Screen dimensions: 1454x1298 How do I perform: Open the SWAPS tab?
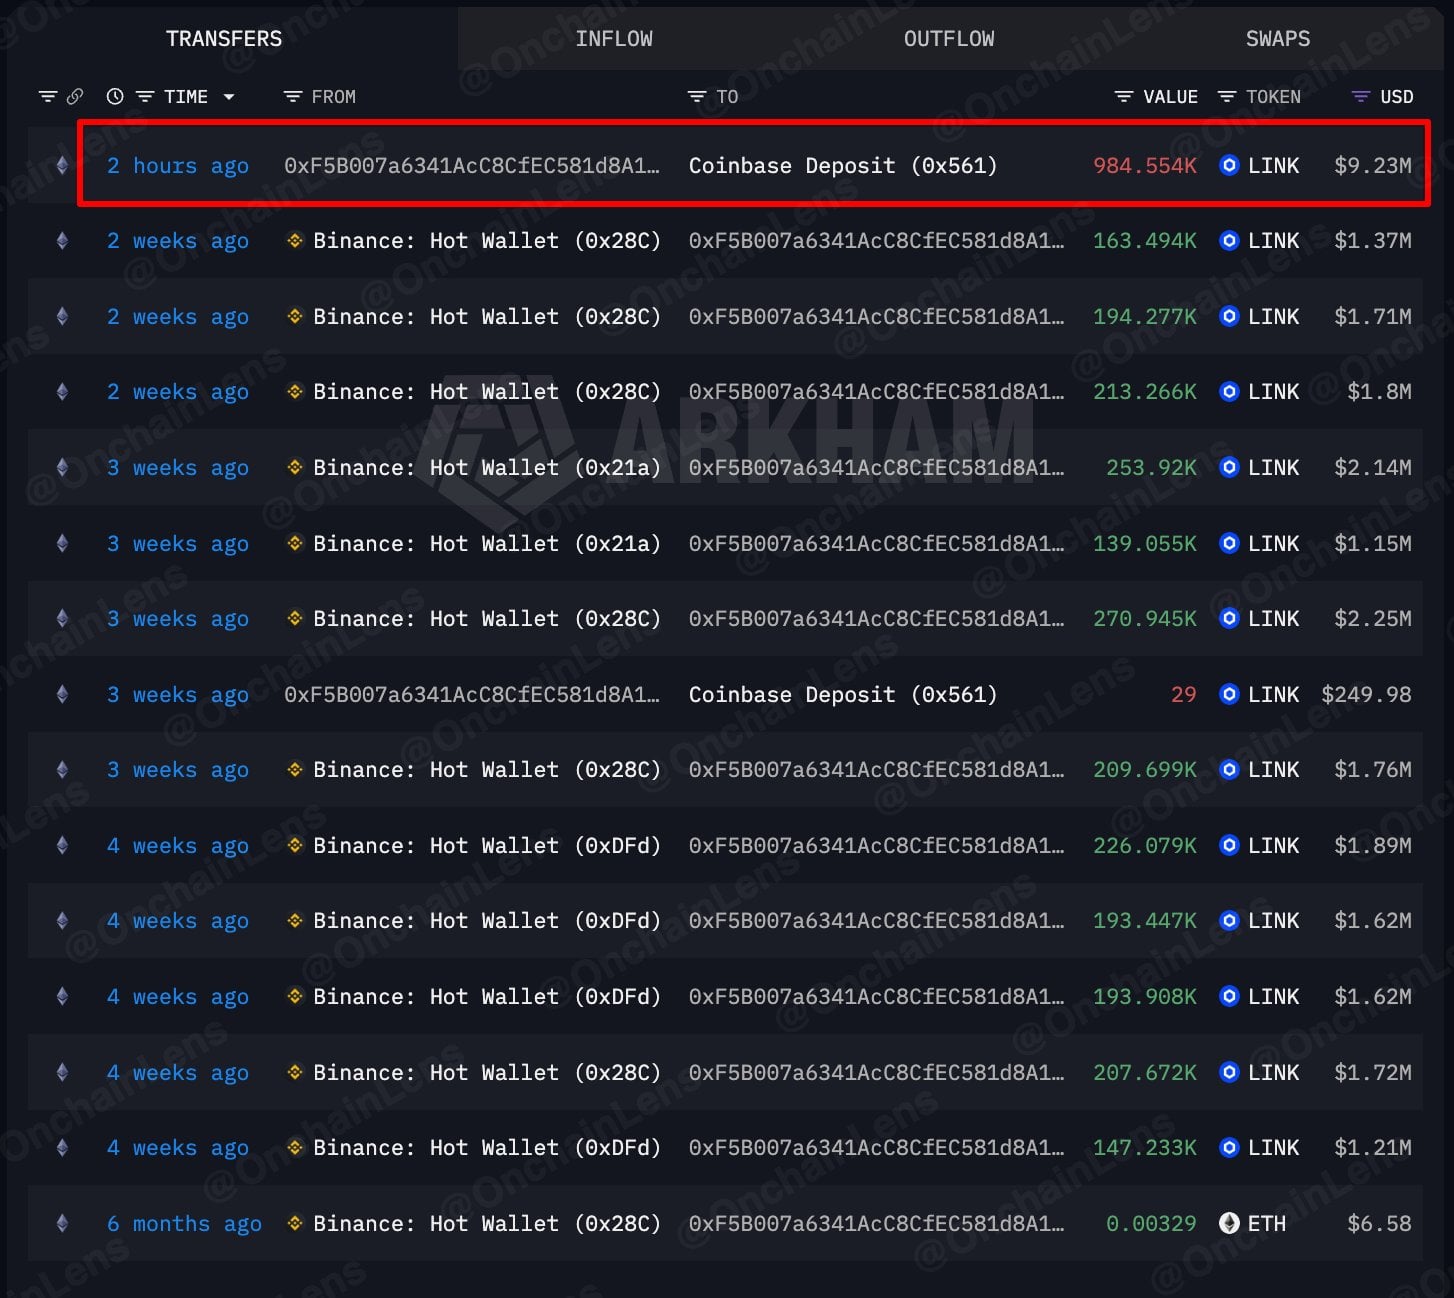click(x=1277, y=38)
